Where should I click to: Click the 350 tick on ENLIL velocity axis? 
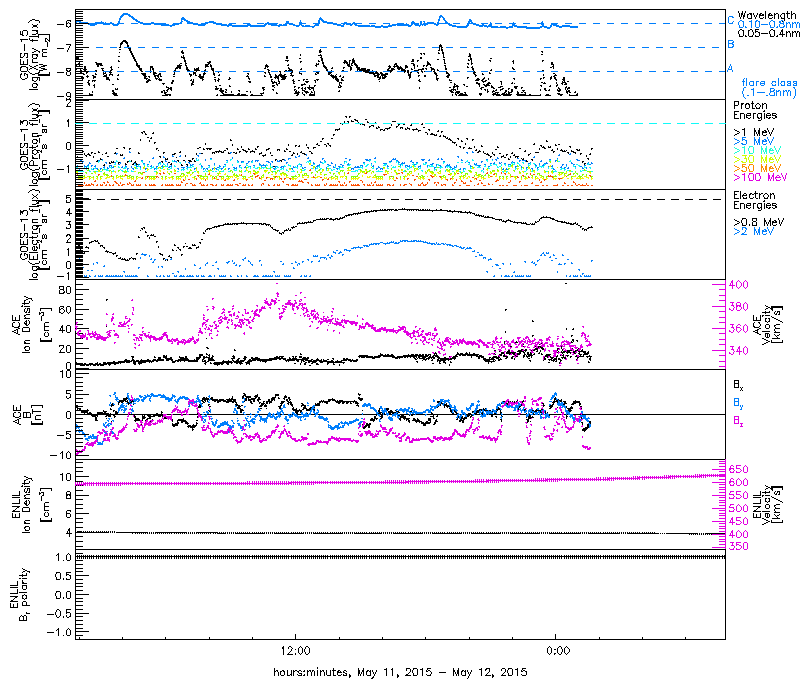point(738,546)
